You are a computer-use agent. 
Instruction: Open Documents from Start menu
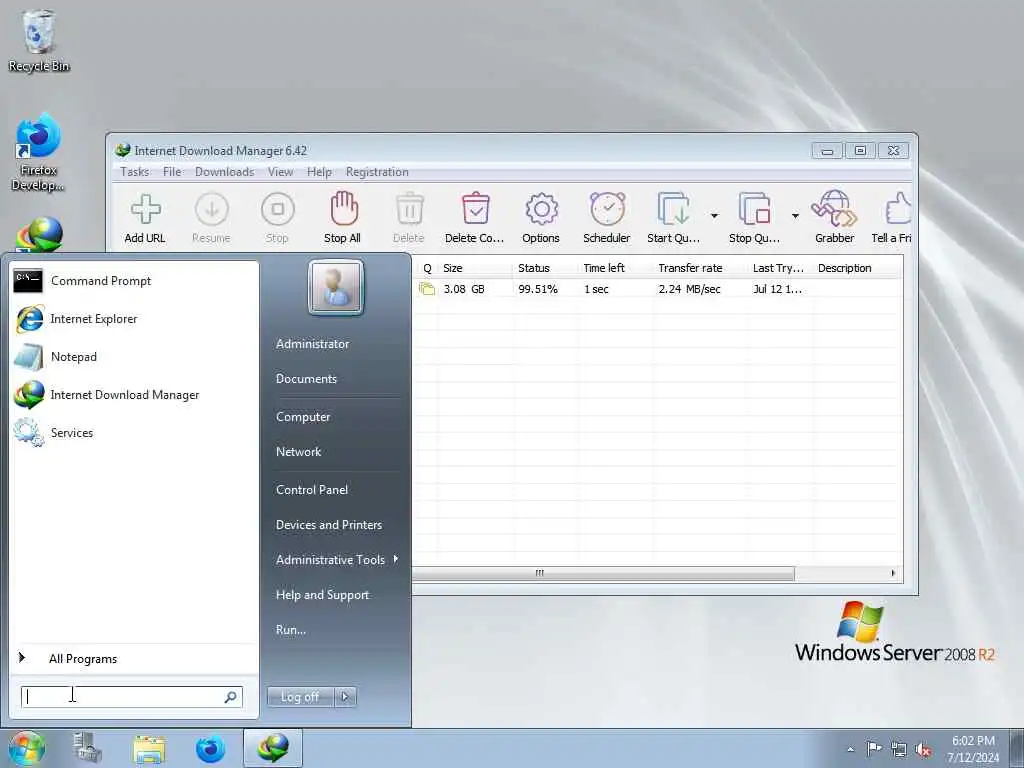(x=306, y=379)
